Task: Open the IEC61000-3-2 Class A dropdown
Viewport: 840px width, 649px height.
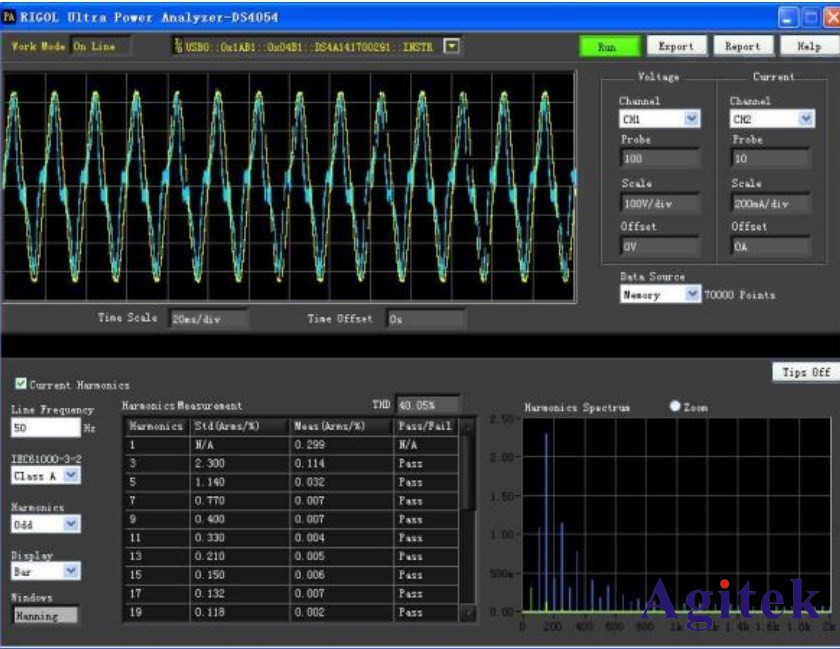Action: tap(71, 476)
